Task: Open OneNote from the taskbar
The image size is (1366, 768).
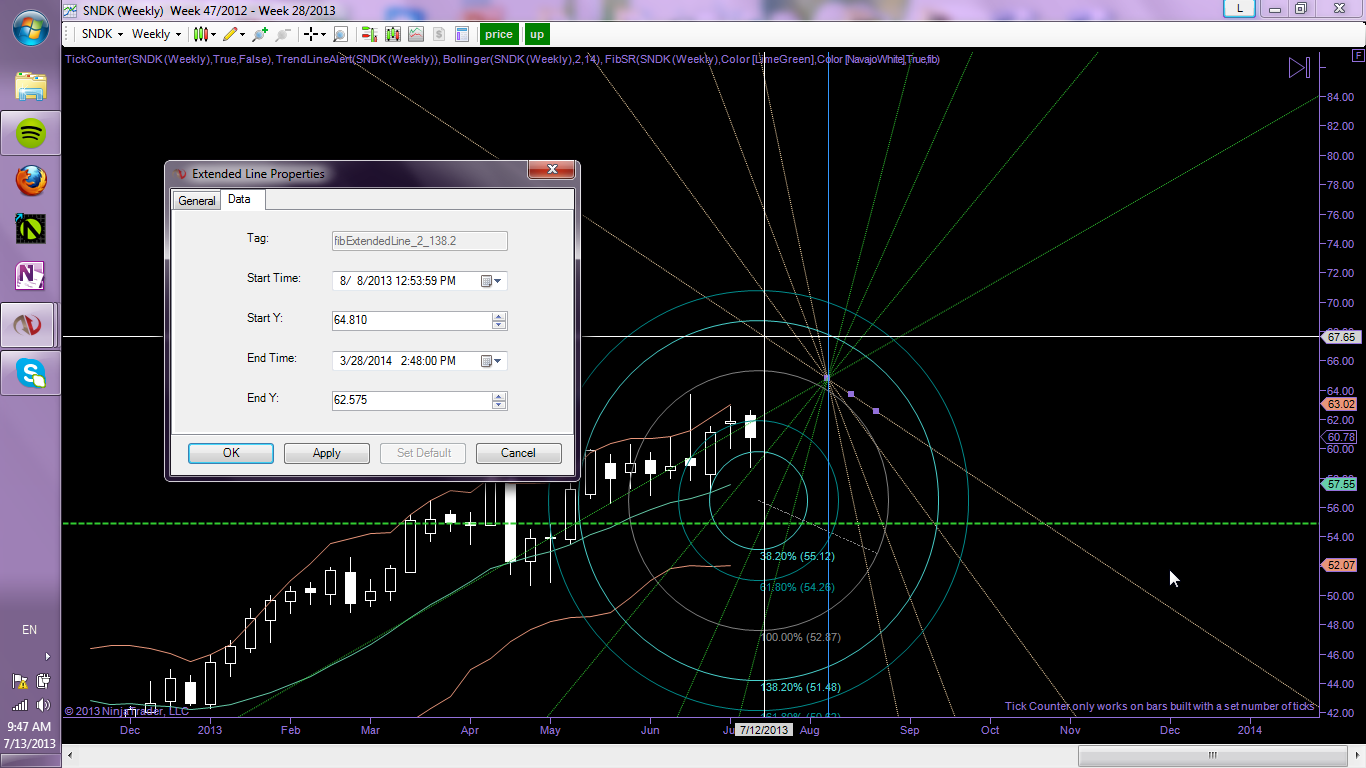Action: click(30, 276)
